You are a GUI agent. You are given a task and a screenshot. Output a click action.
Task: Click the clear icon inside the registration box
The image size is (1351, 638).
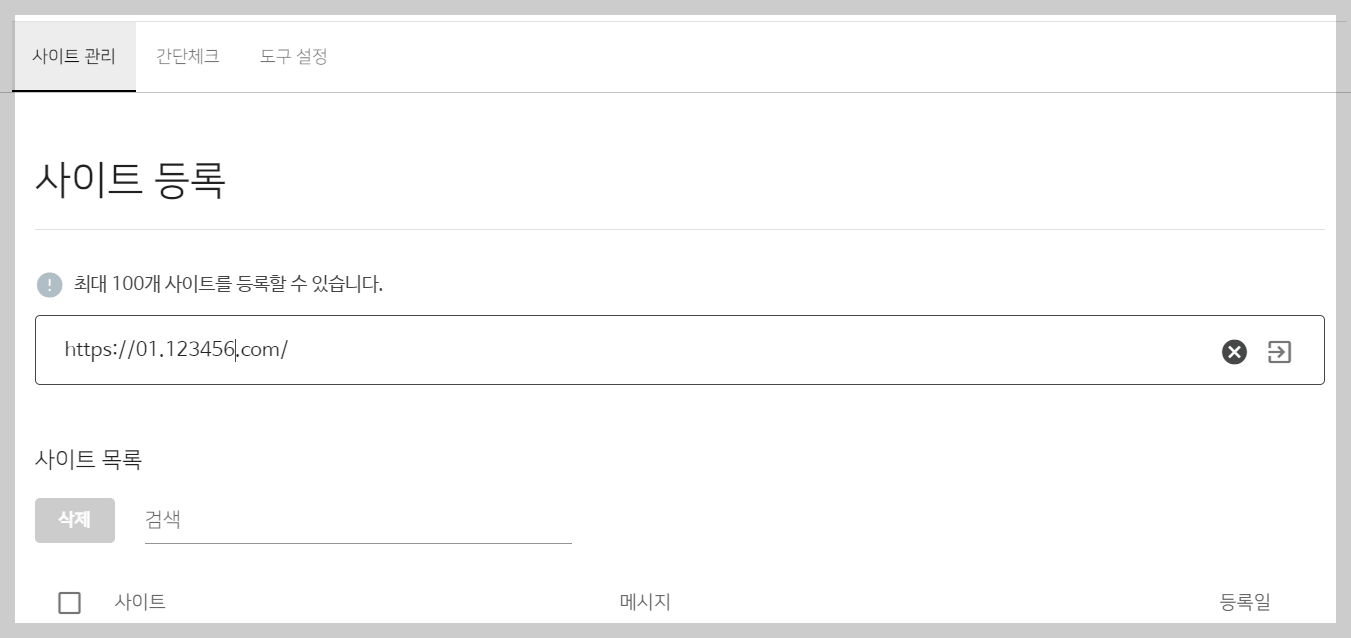(x=1233, y=351)
